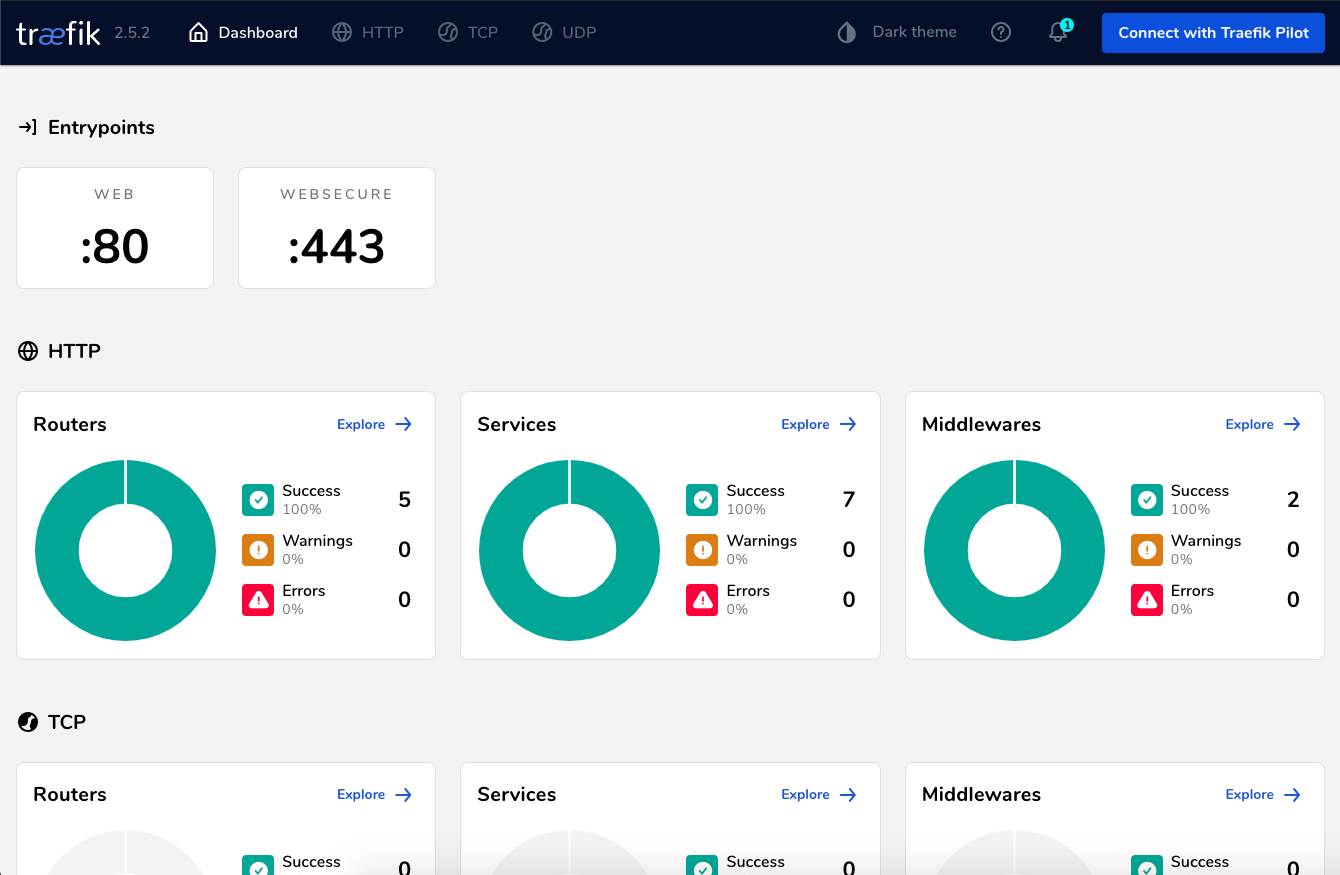Explore the TCP Routers

coord(374,794)
